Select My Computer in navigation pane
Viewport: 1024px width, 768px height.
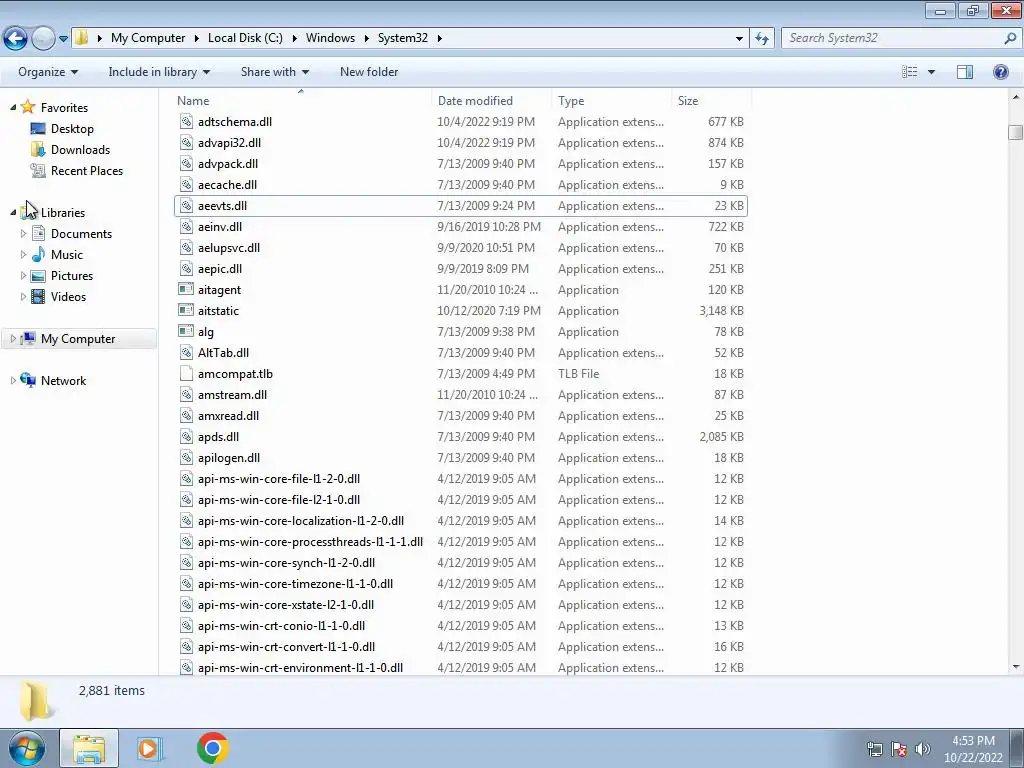point(78,338)
